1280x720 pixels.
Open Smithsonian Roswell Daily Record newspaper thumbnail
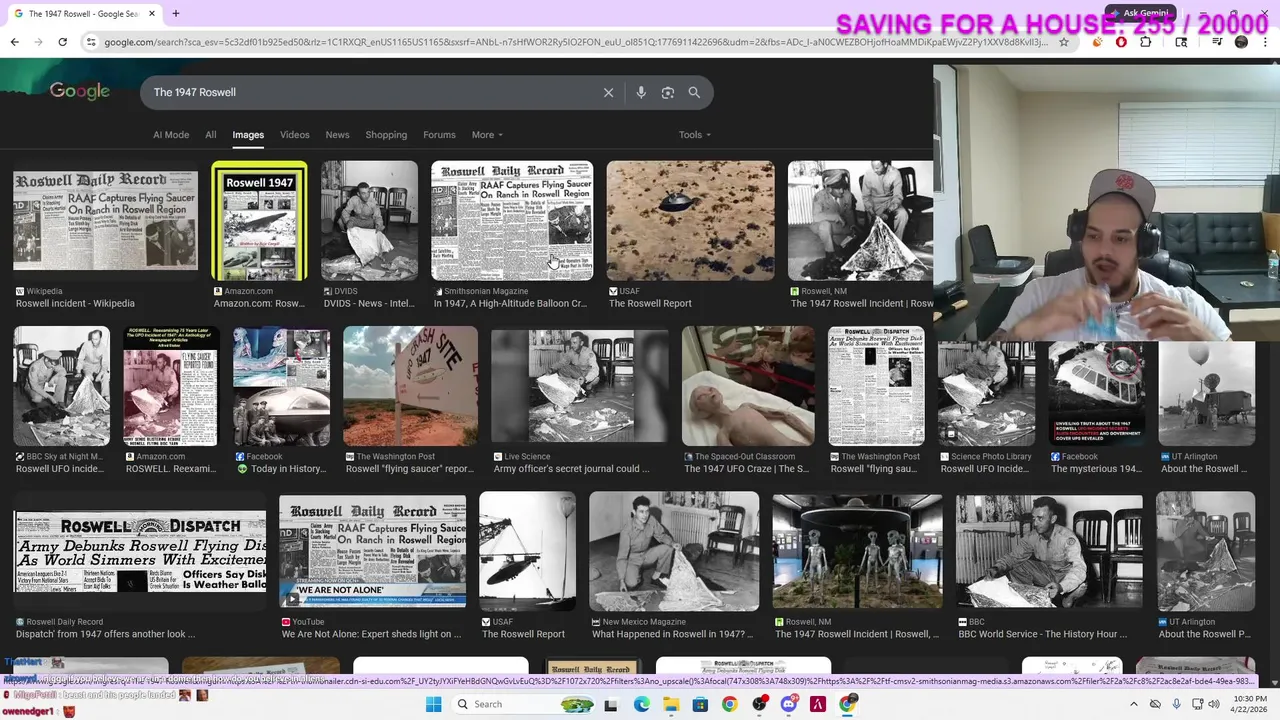click(x=512, y=220)
